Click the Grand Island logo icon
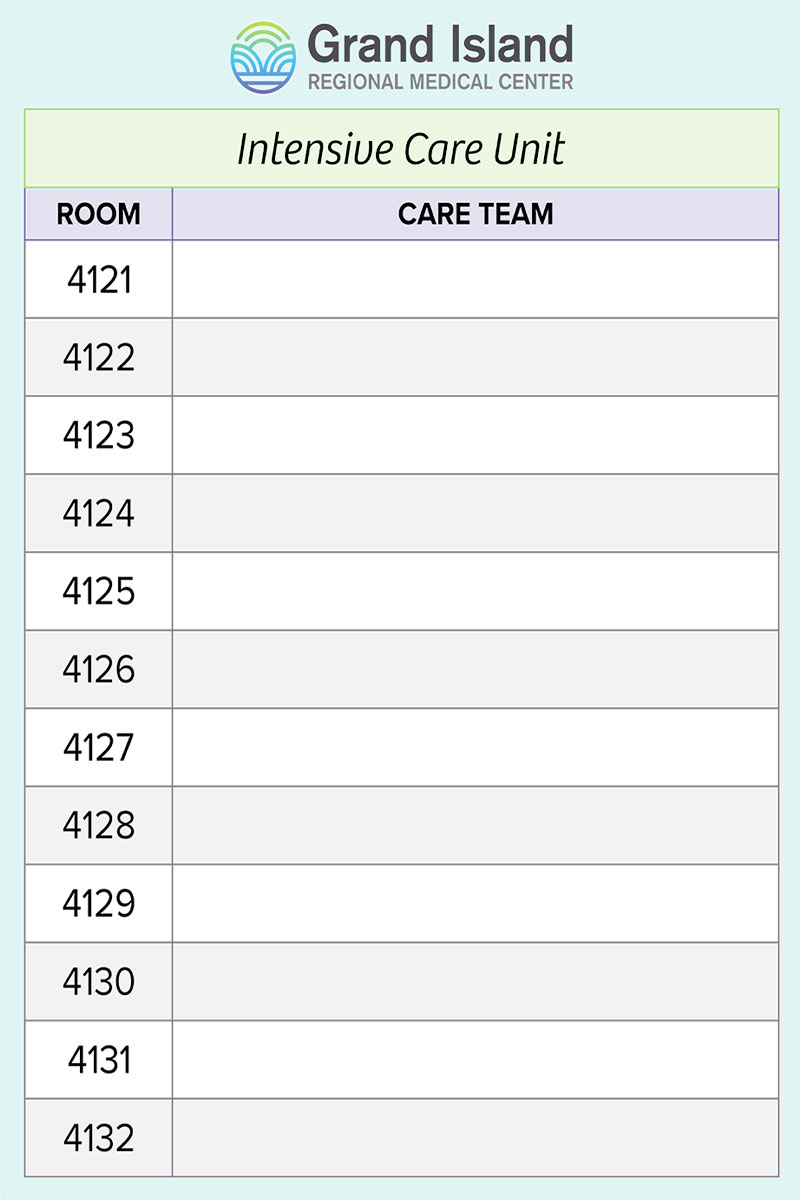This screenshot has width=800, height=1200. 263,58
